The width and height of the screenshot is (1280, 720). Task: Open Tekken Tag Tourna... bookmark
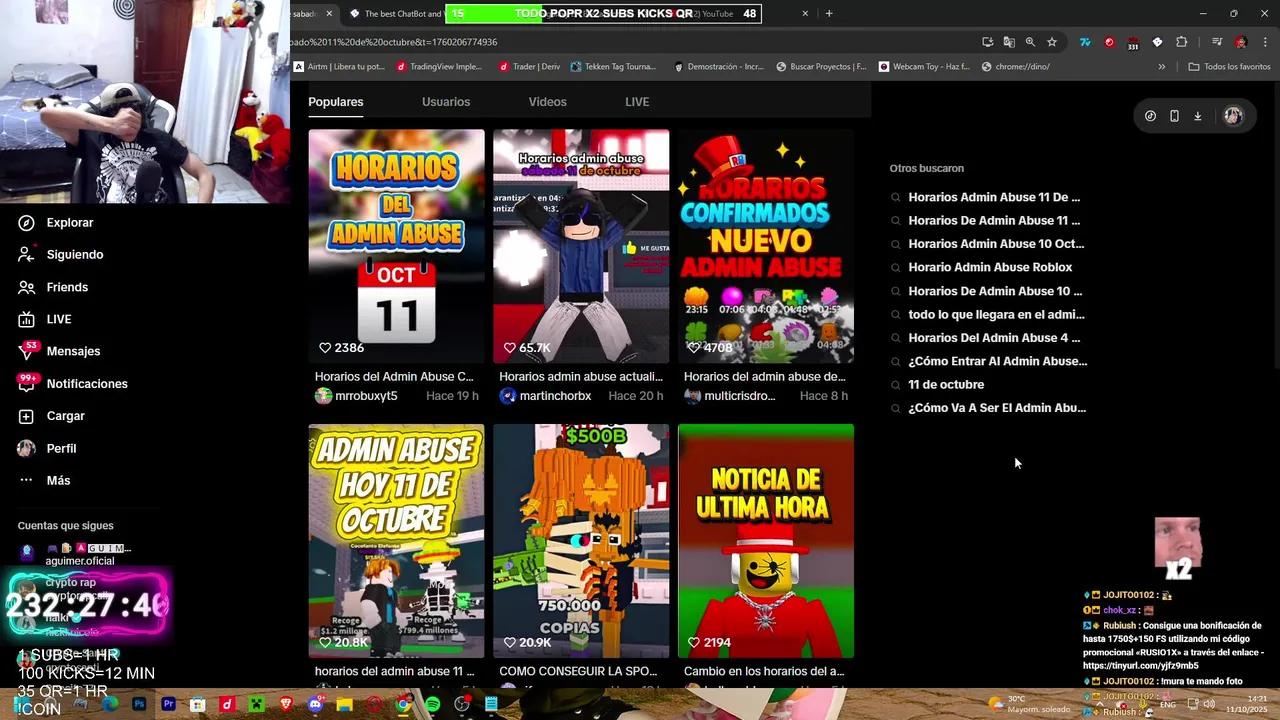(x=613, y=67)
